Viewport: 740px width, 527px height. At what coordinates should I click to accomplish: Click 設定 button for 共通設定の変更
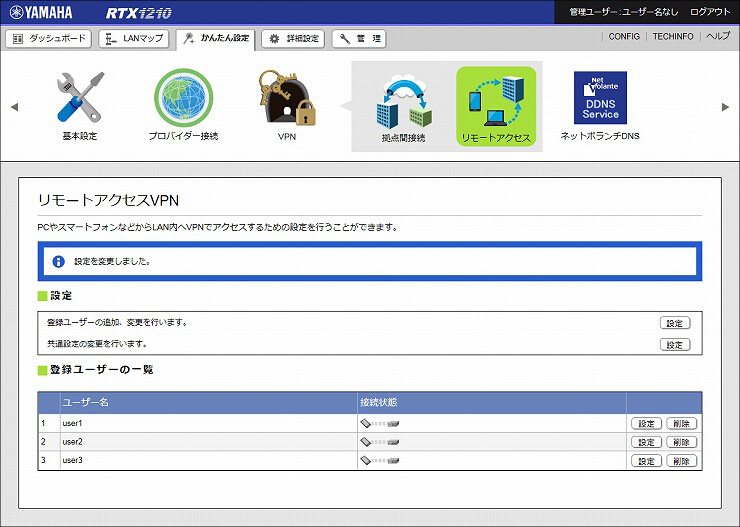[675, 344]
